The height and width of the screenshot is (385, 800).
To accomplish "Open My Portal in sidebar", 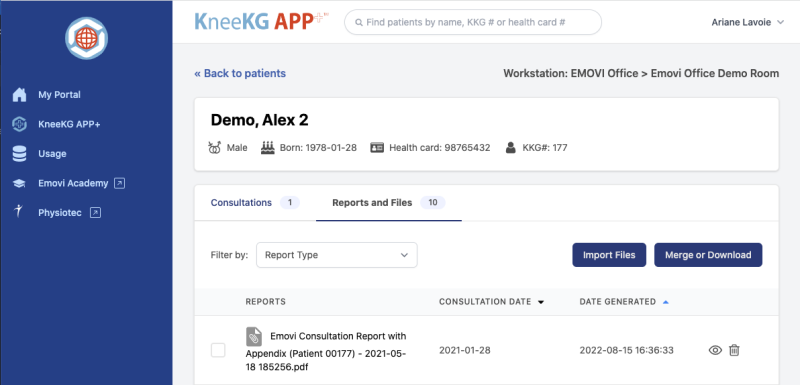I will point(59,95).
